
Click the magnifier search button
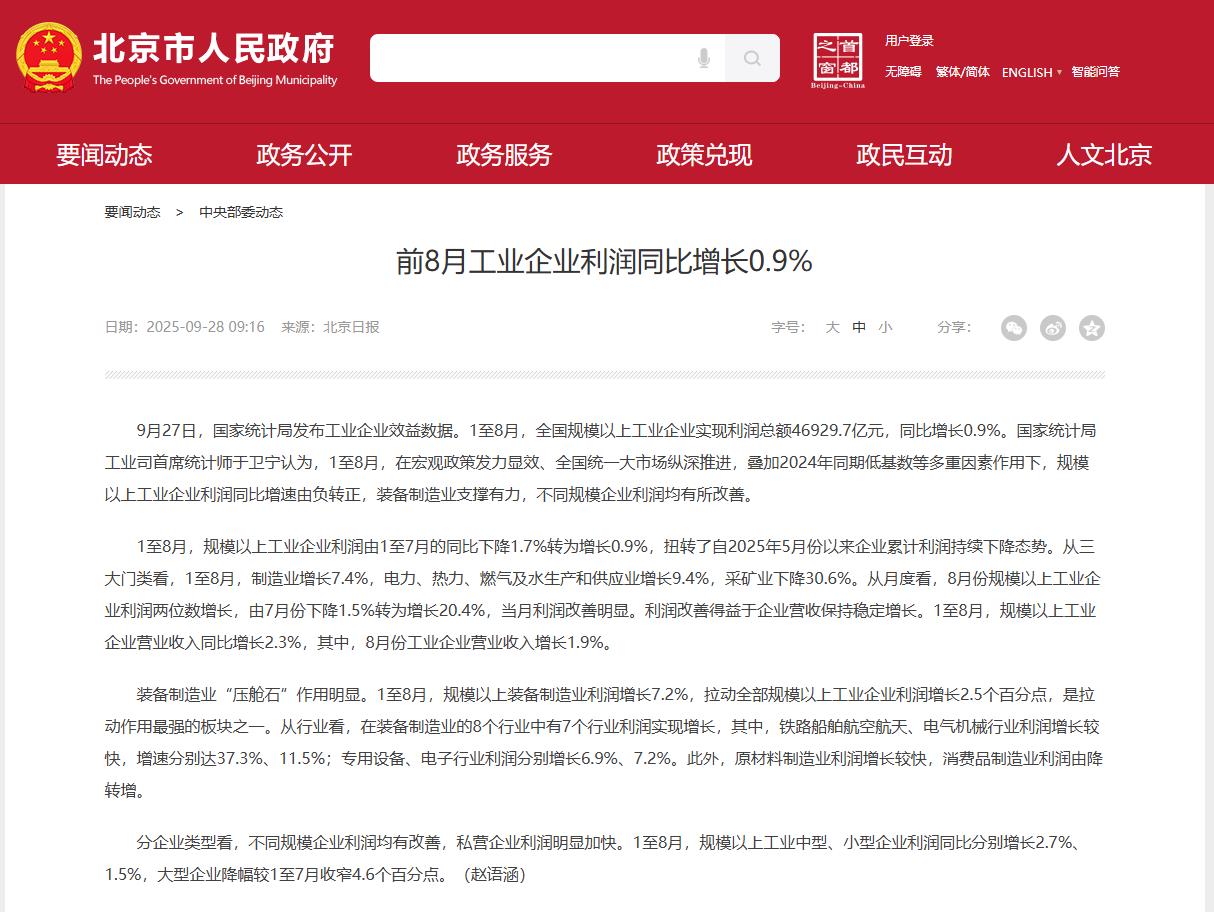[x=752, y=59]
